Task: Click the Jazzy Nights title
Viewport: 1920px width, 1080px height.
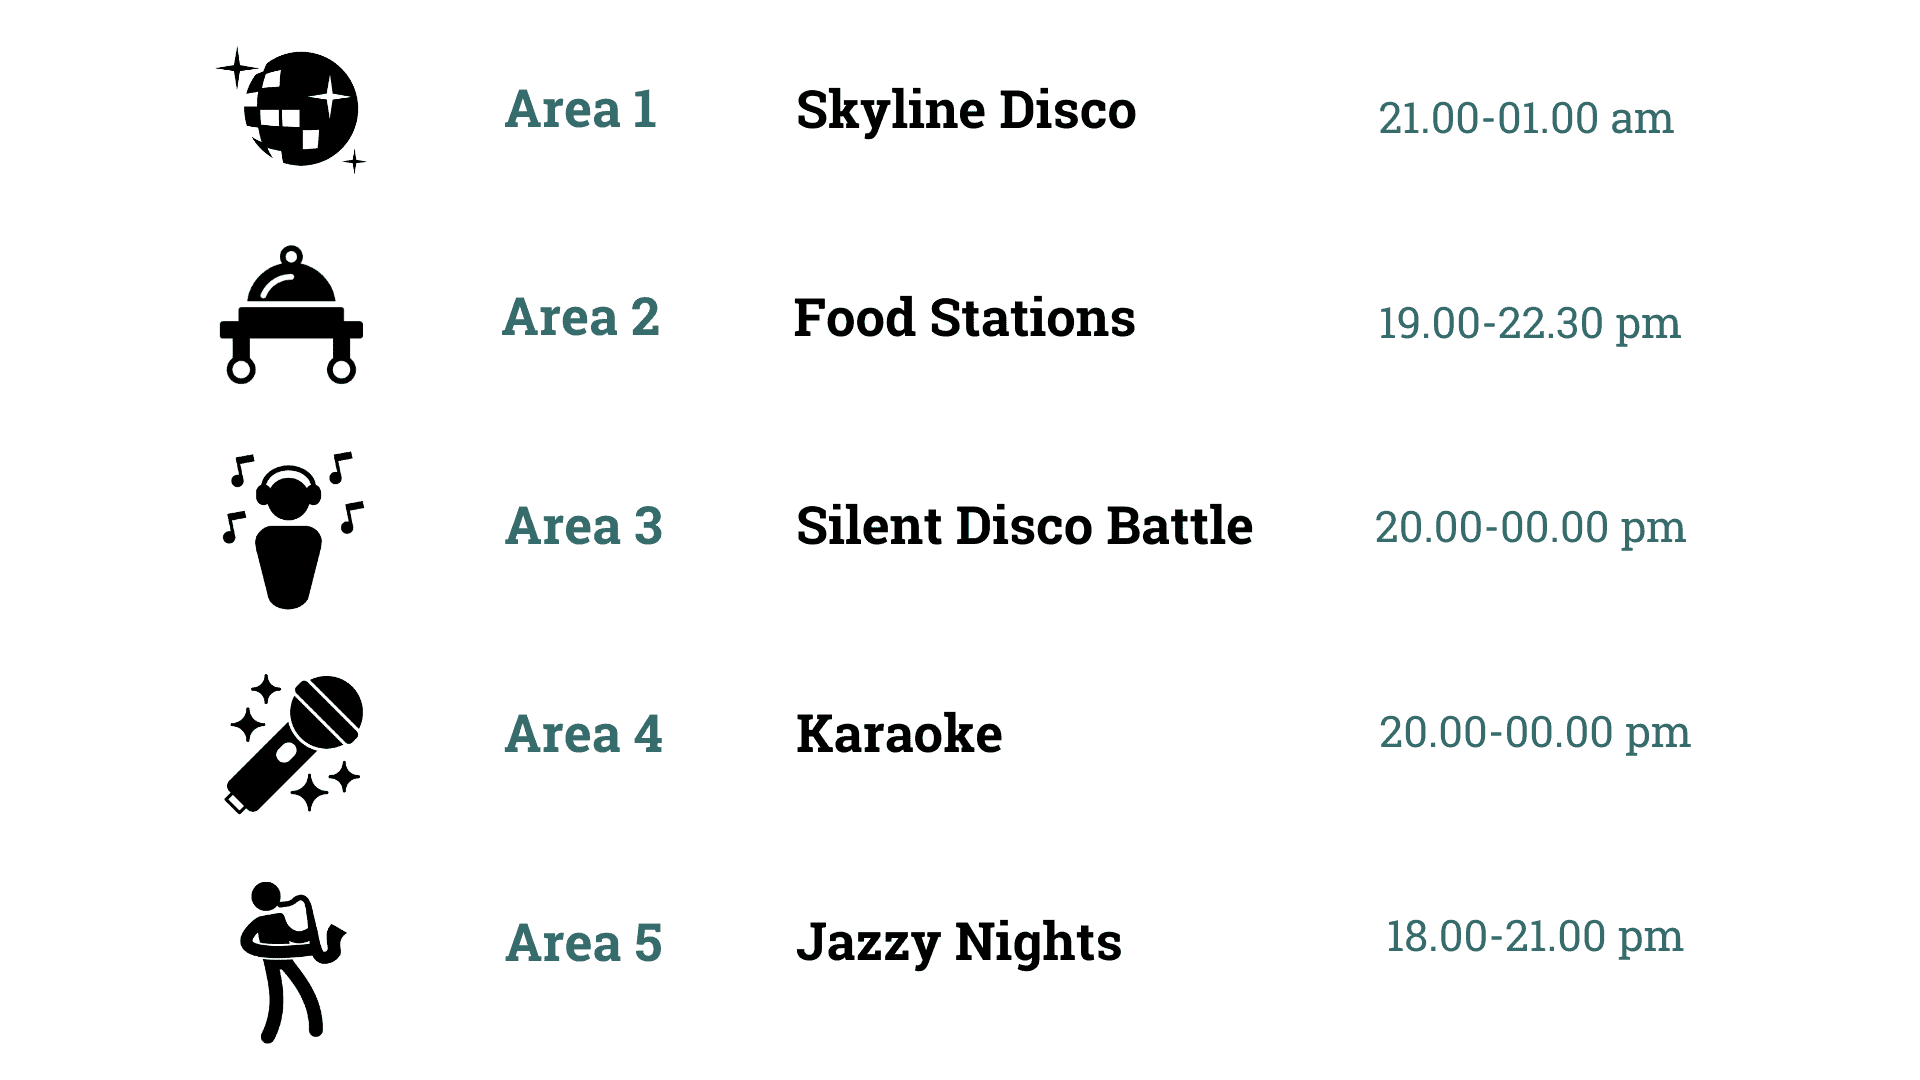Action: click(959, 943)
